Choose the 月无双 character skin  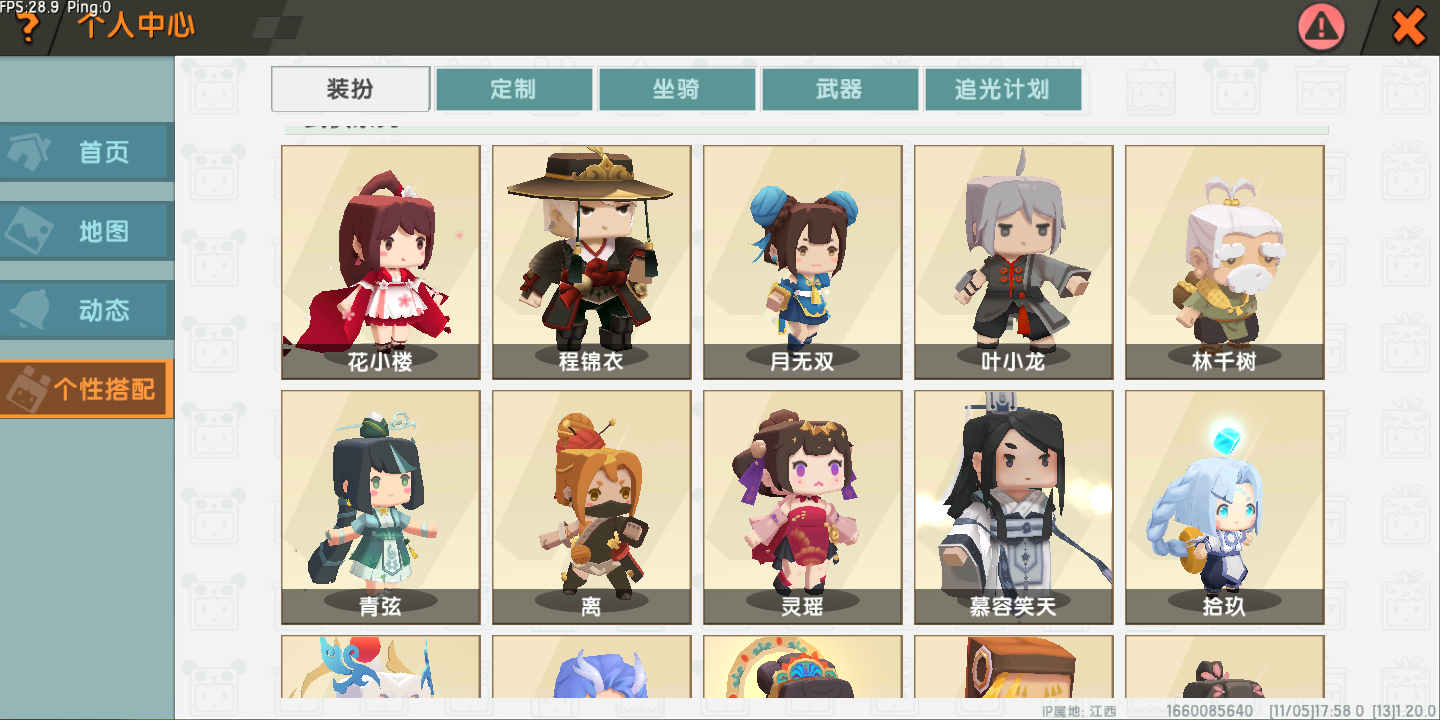click(x=803, y=262)
